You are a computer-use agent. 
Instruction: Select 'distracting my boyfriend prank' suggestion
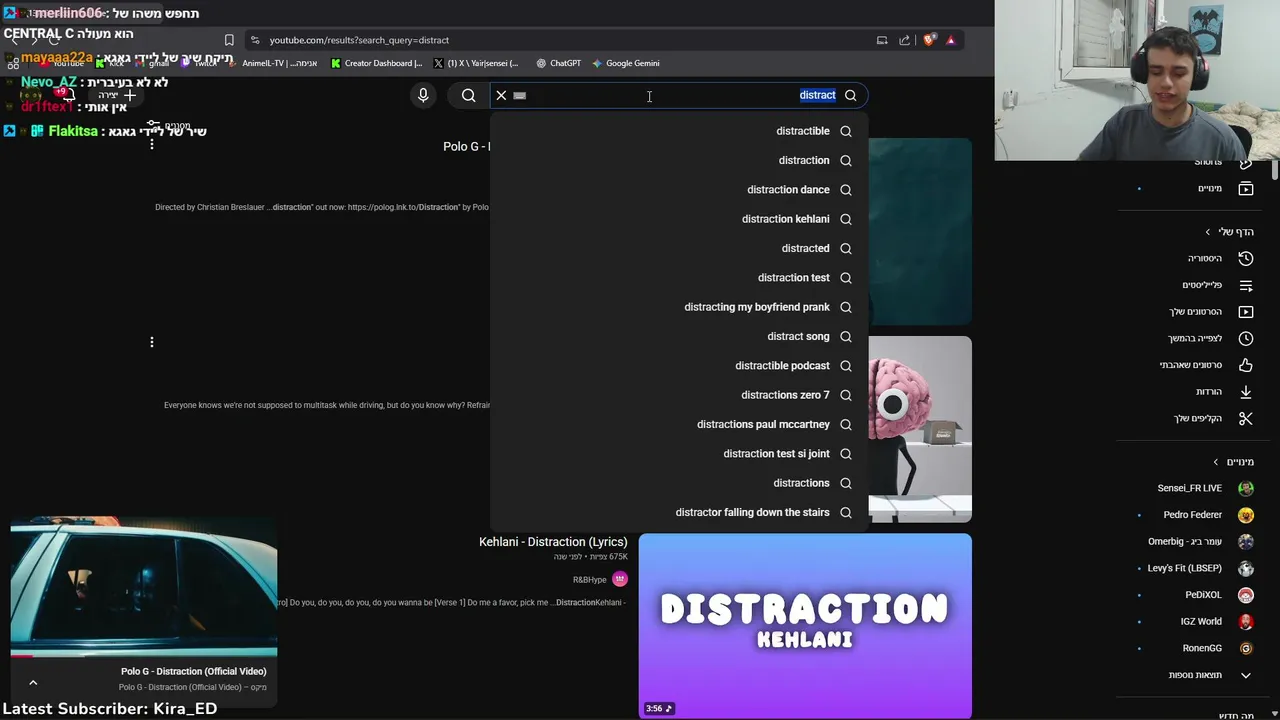pos(679,307)
